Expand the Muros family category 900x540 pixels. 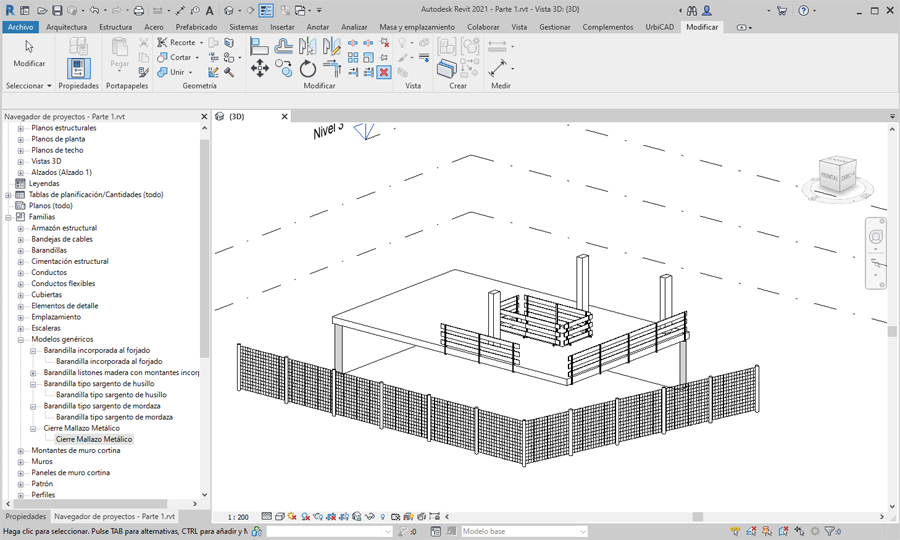click(21, 462)
